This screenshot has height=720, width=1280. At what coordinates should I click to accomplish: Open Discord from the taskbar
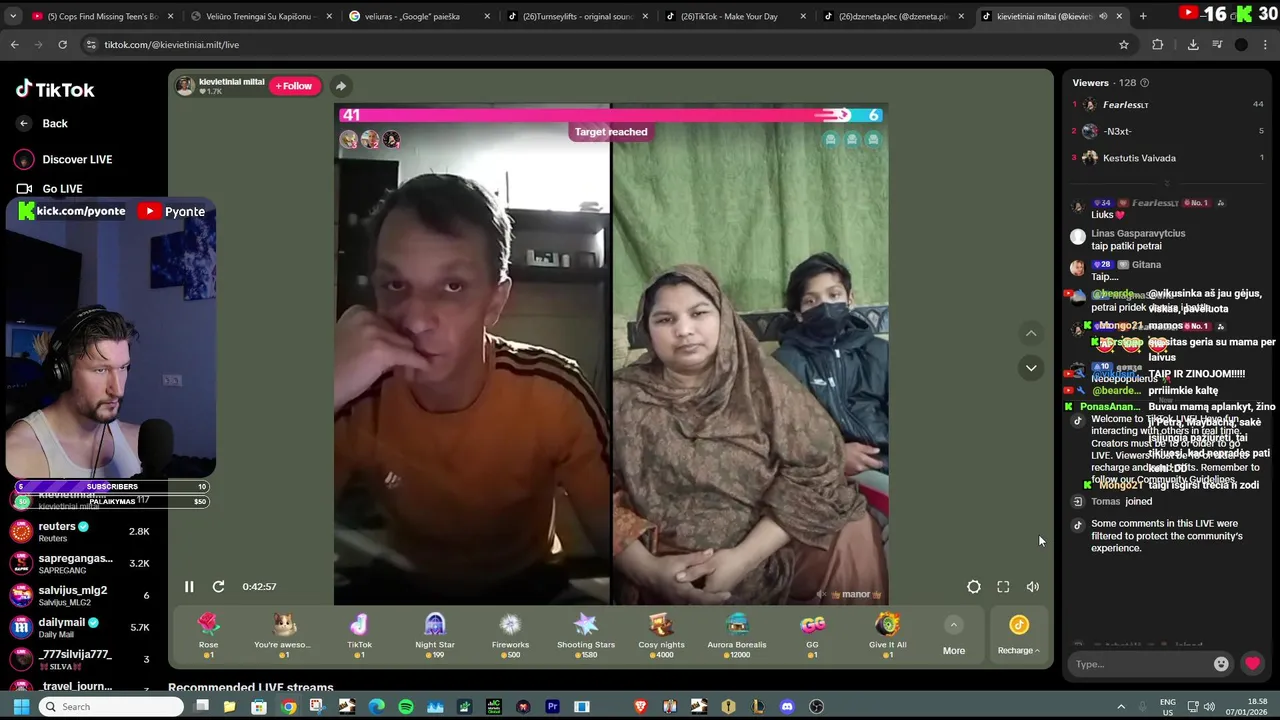pyautogui.click(x=787, y=707)
